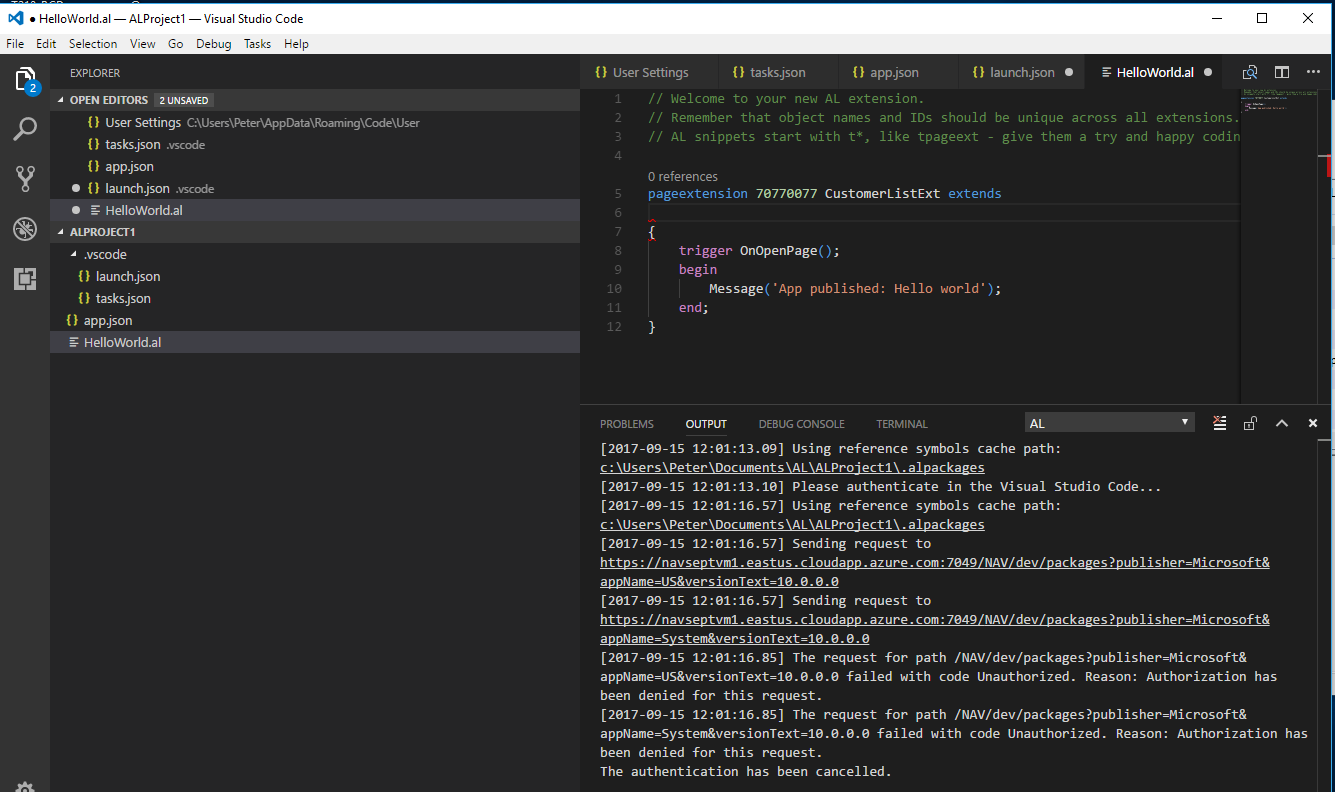Split the editor
This screenshot has width=1335, height=792.
[x=1281, y=72]
